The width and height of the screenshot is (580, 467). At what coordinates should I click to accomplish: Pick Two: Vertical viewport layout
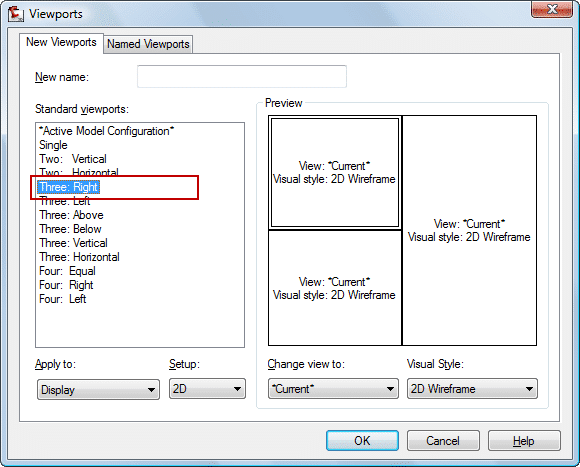(x=73, y=159)
